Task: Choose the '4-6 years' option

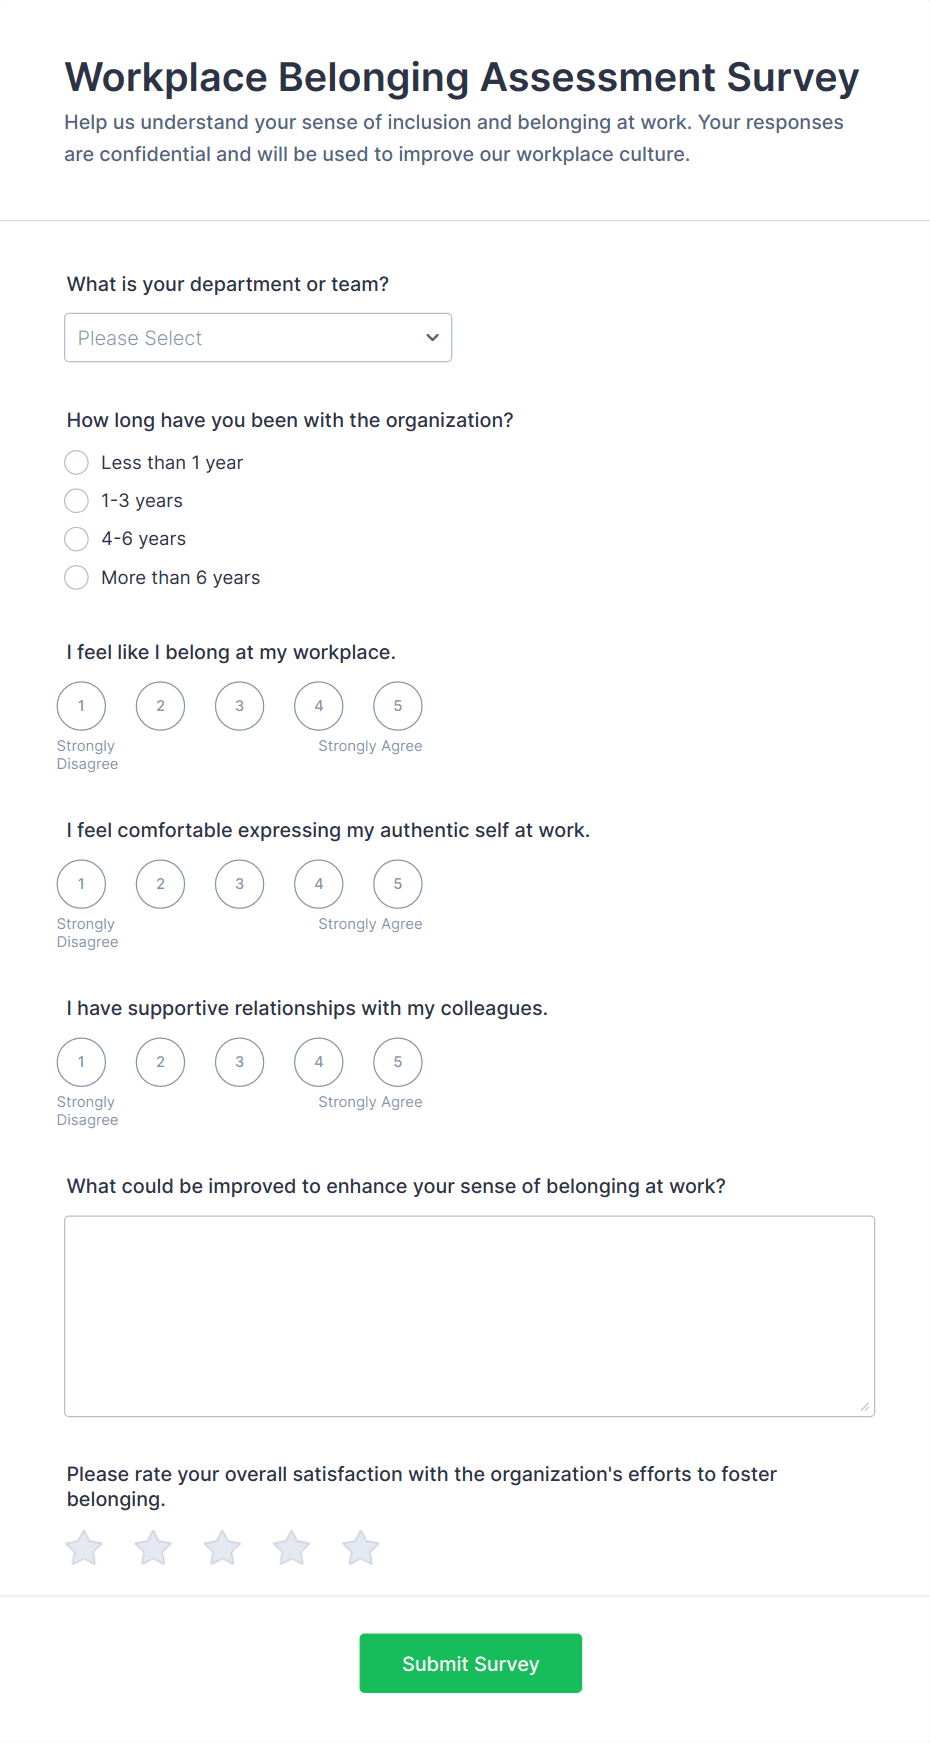Action: pos(76,539)
